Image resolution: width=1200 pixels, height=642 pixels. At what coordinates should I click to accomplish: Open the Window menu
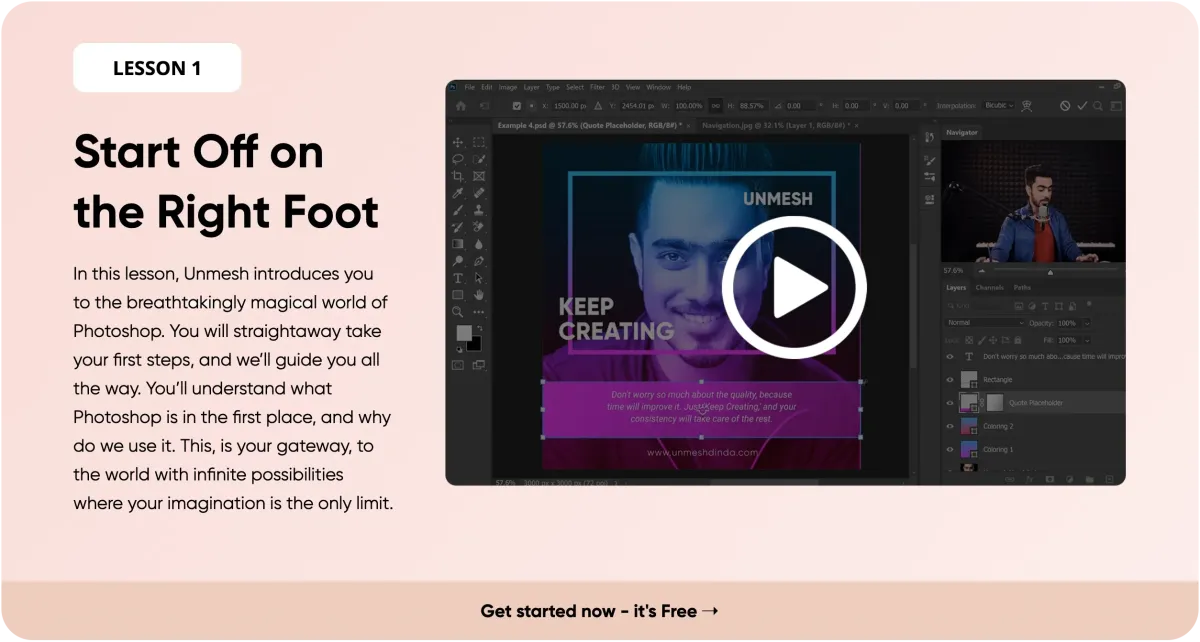pyautogui.click(x=658, y=87)
